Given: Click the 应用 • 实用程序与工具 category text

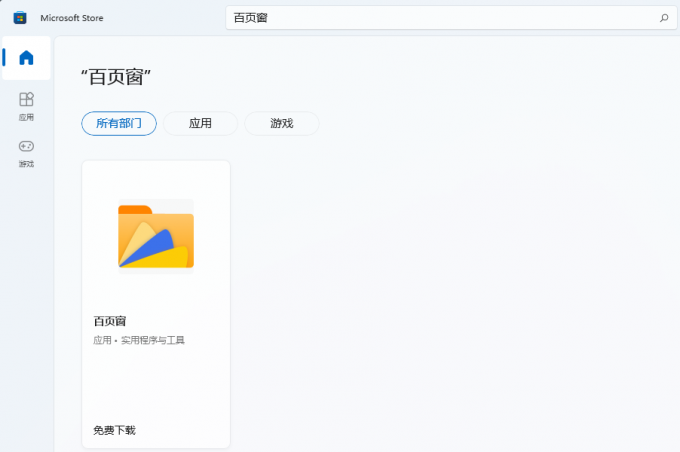Looking at the screenshot, I should coord(139,340).
